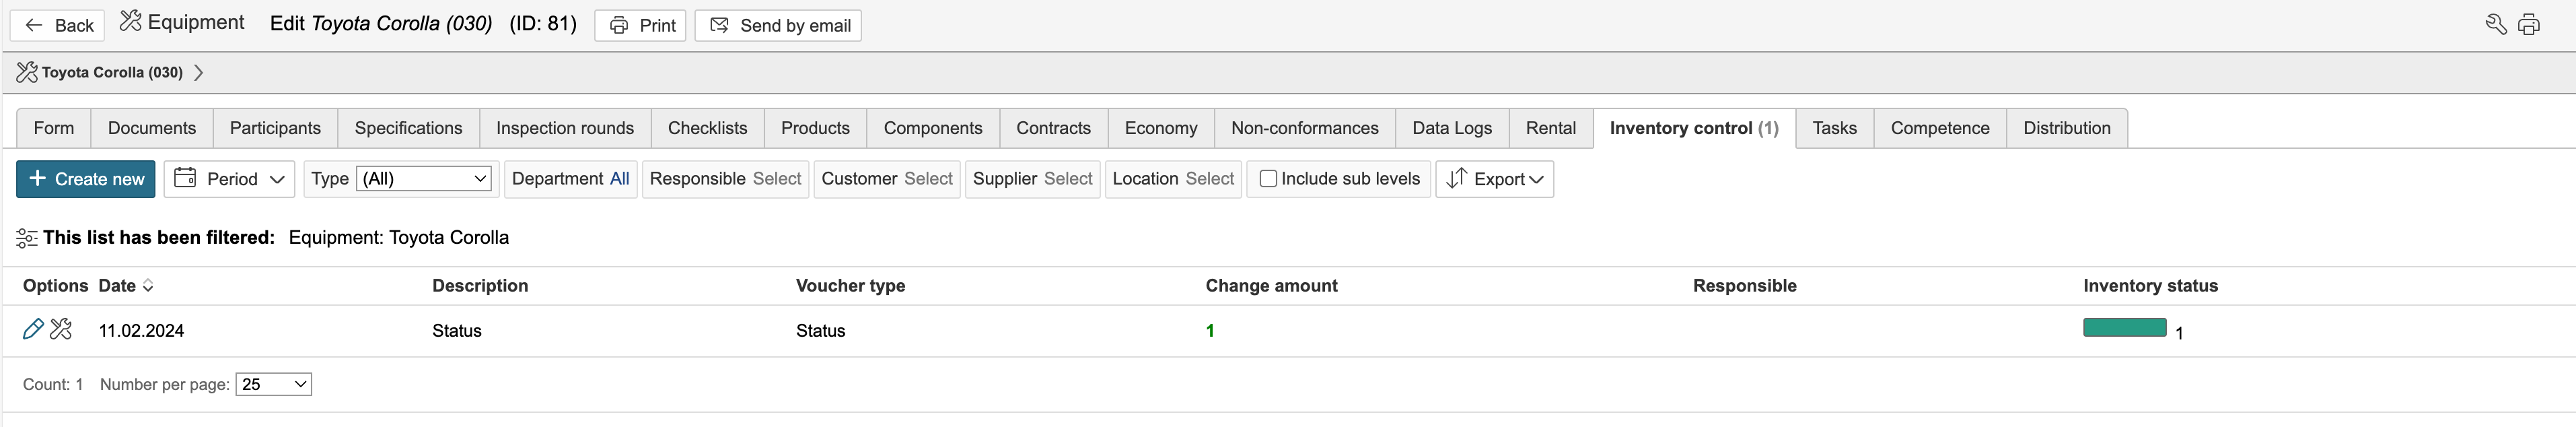Click the printer icon at top right
Screen dimensions: 2576x427
[2529, 25]
